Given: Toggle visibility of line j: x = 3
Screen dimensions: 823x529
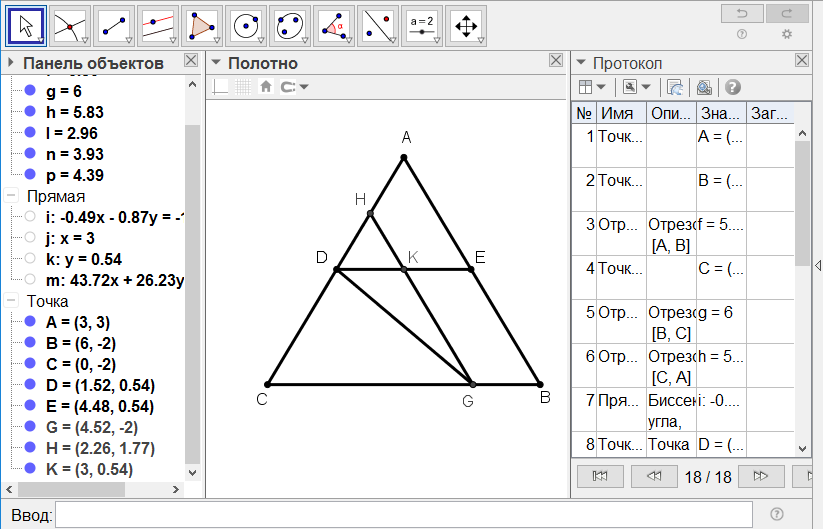Looking at the screenshot, I should [x=31, y=237].
